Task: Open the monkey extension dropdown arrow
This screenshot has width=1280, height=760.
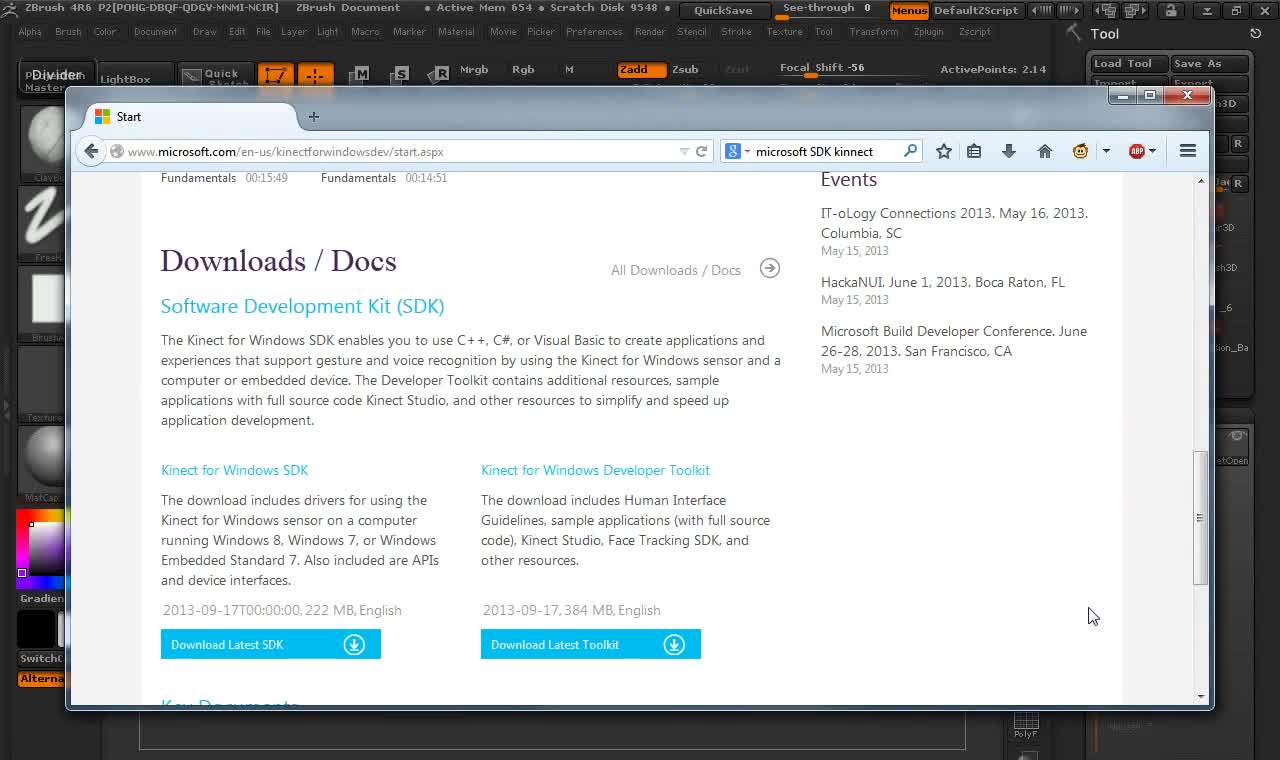Action: (x=1106, y=151)
